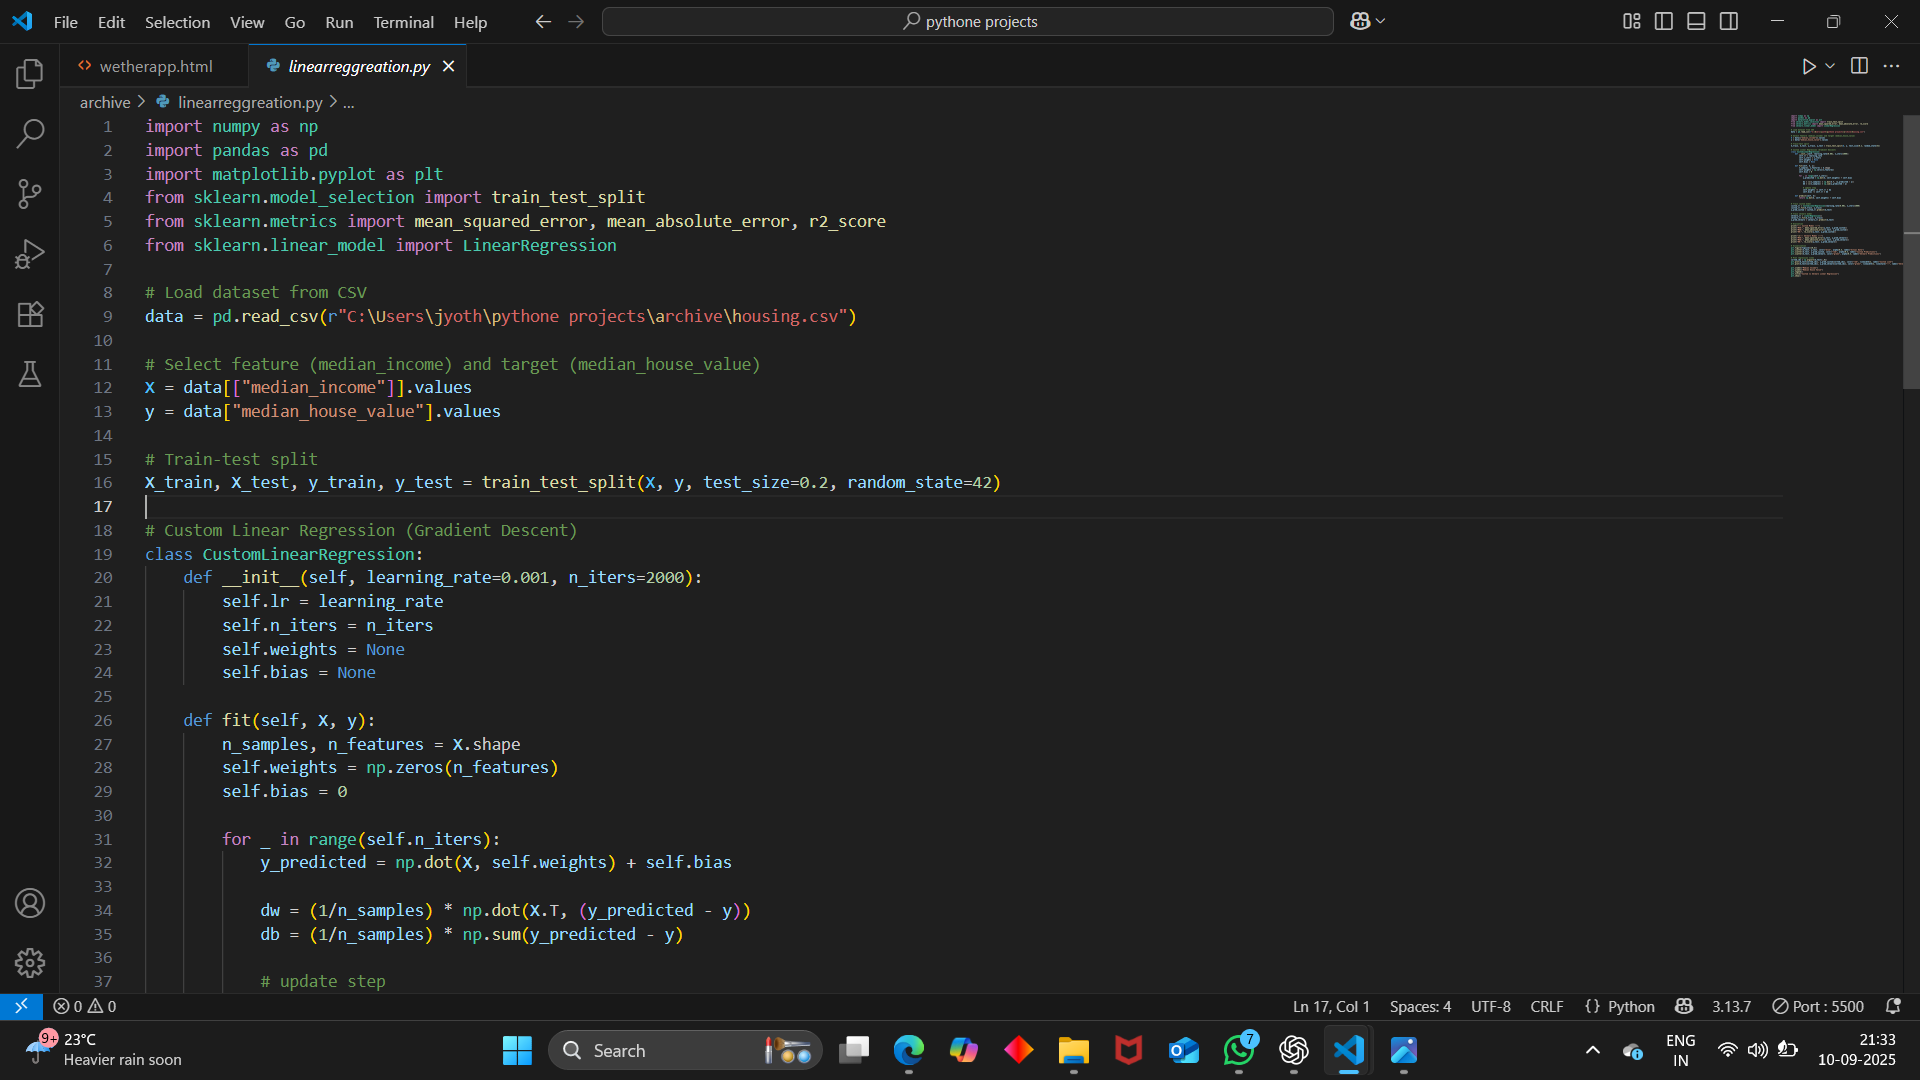
Task: Open Run and Debug view
Action: (30, 254)
